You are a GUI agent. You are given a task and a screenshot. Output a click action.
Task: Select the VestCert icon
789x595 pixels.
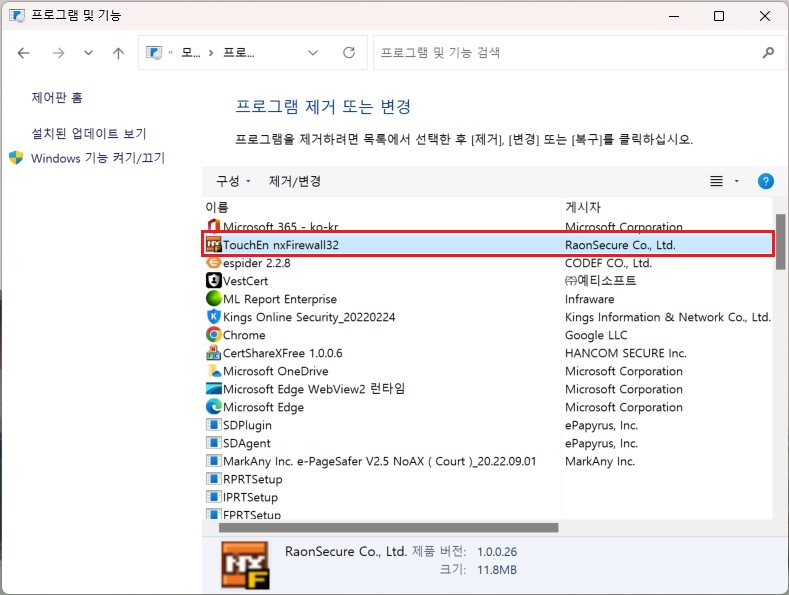[213, 281]
